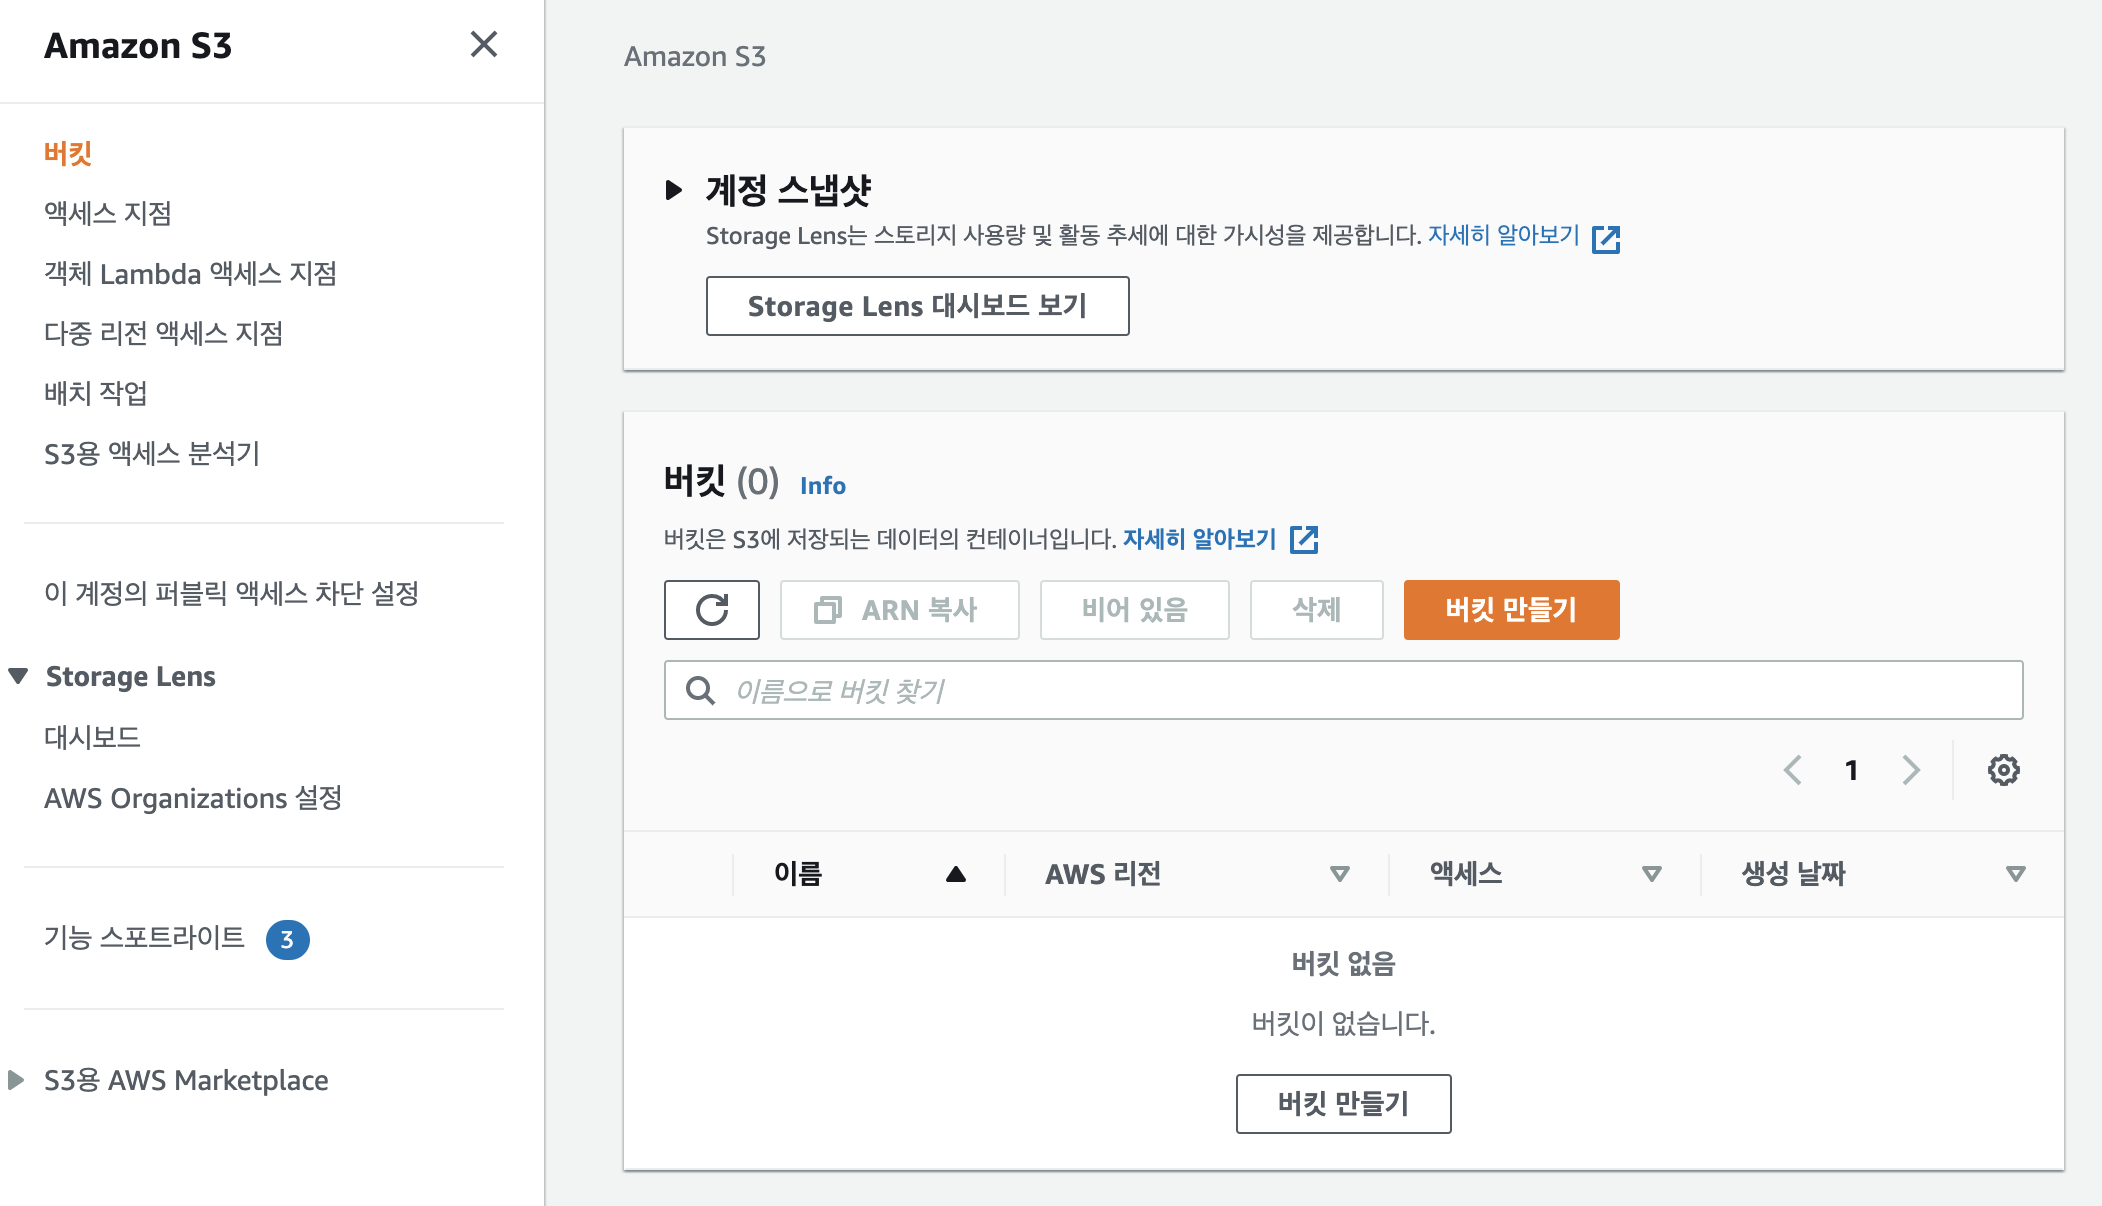This screenshot has width=2102, height=1206.
Task: Expand S3용 AWS Marketplace group
Action: click(x=16, y=1080)
